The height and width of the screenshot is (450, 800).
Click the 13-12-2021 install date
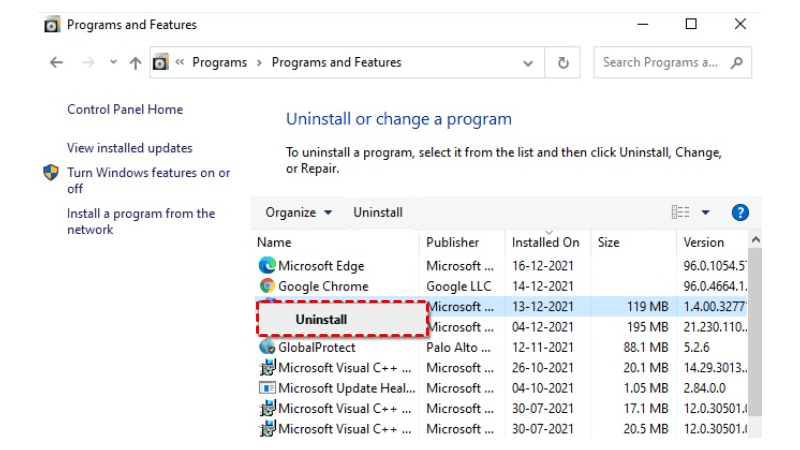click(x=542, y=307)
